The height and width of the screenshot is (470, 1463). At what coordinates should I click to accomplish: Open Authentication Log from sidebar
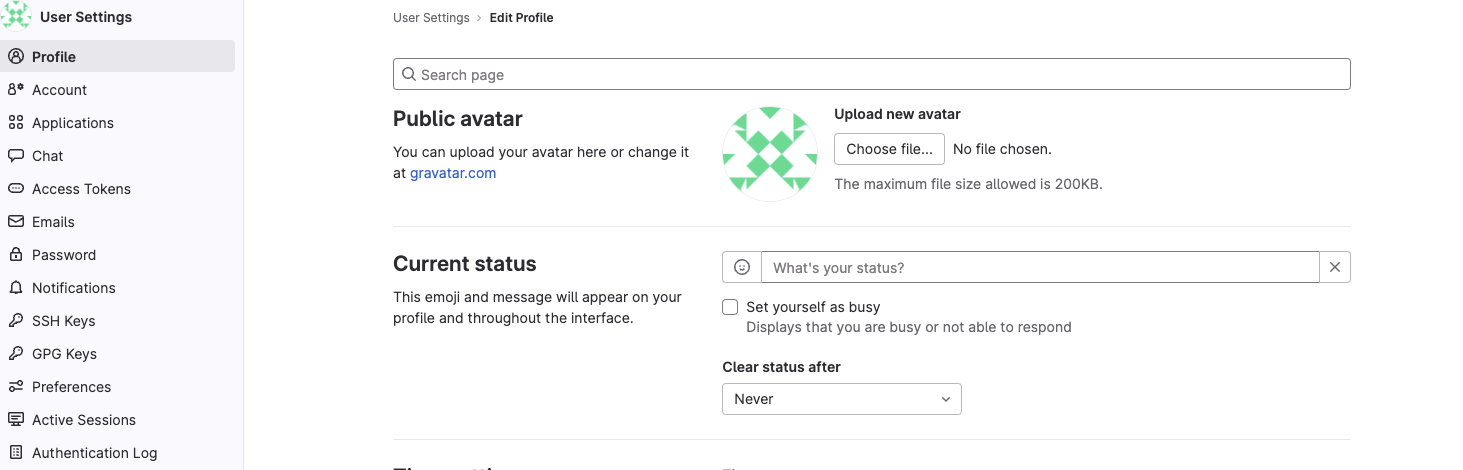click(x=94, y=453)
